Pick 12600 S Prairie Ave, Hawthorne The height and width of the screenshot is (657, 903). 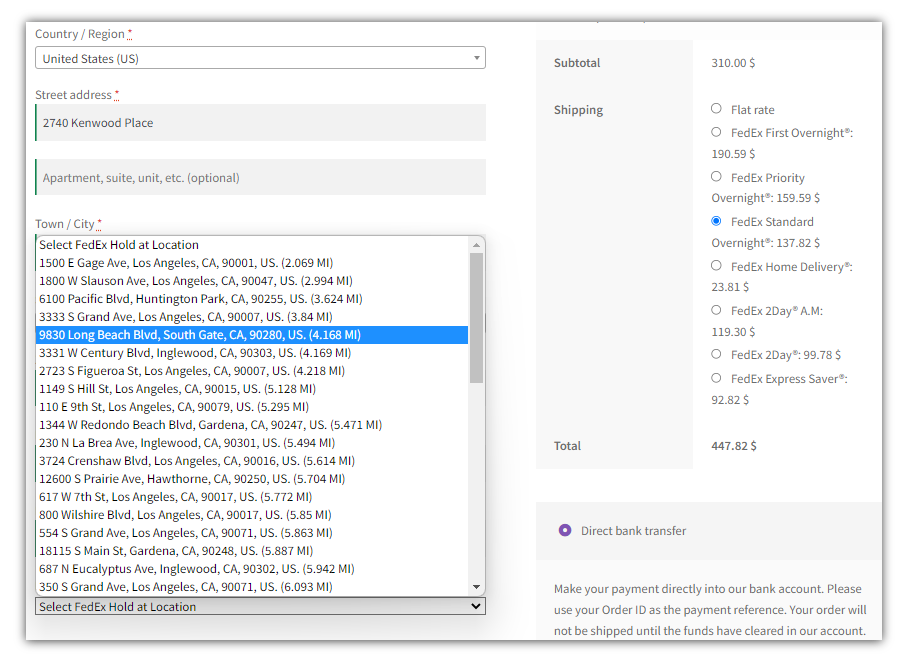pyautogui.click(x=252, y=478)
